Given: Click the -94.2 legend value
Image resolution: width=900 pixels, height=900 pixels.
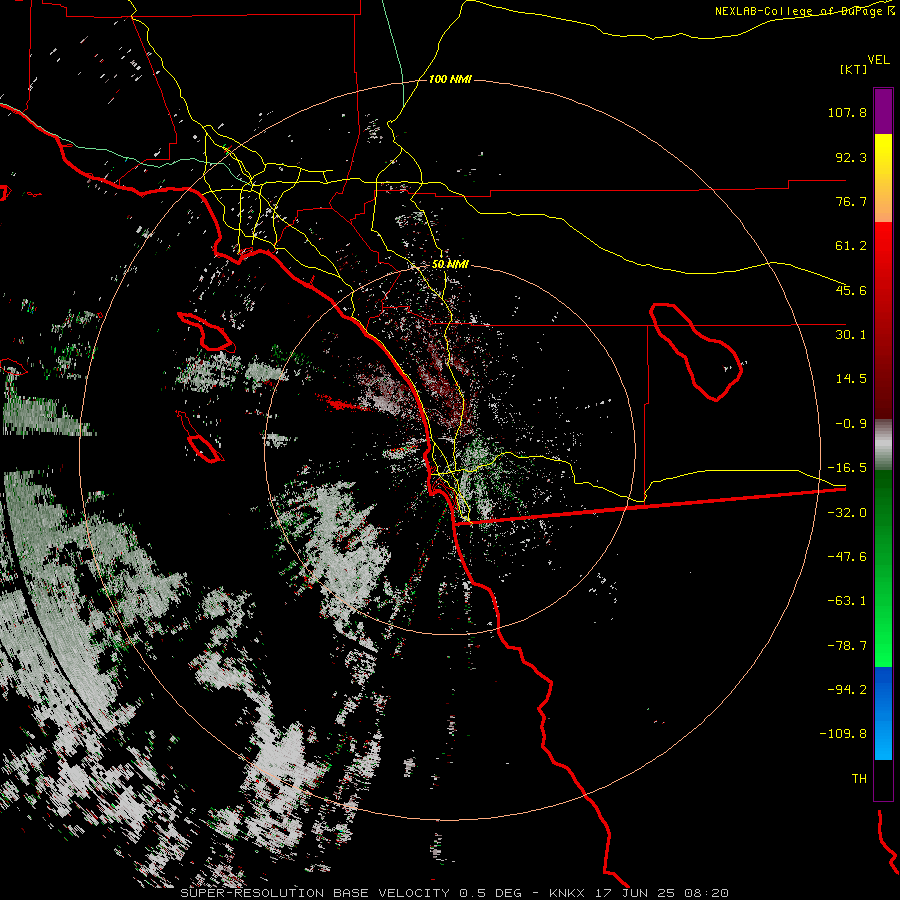Looking at the screenshot, I should [x=847, y=689].
